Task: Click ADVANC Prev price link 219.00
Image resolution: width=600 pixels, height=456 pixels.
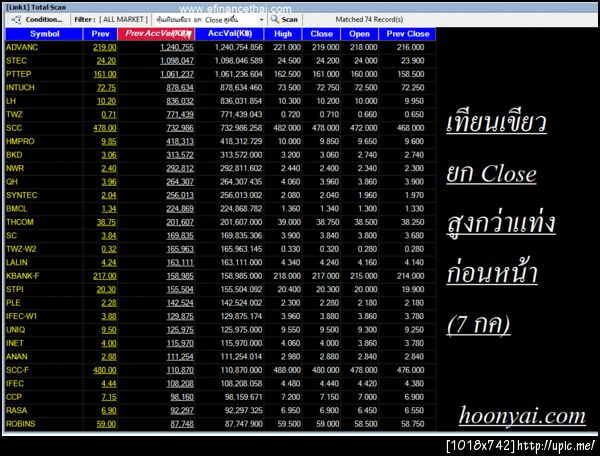Action: coord(105,47)
